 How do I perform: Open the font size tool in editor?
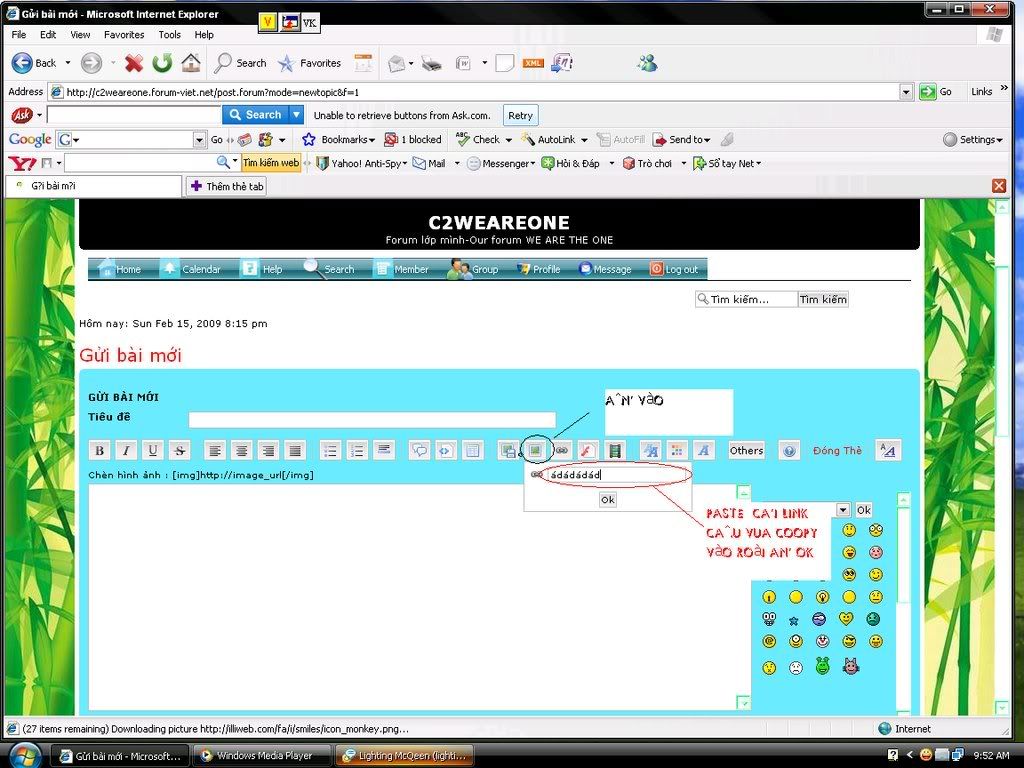click(650, 450)
